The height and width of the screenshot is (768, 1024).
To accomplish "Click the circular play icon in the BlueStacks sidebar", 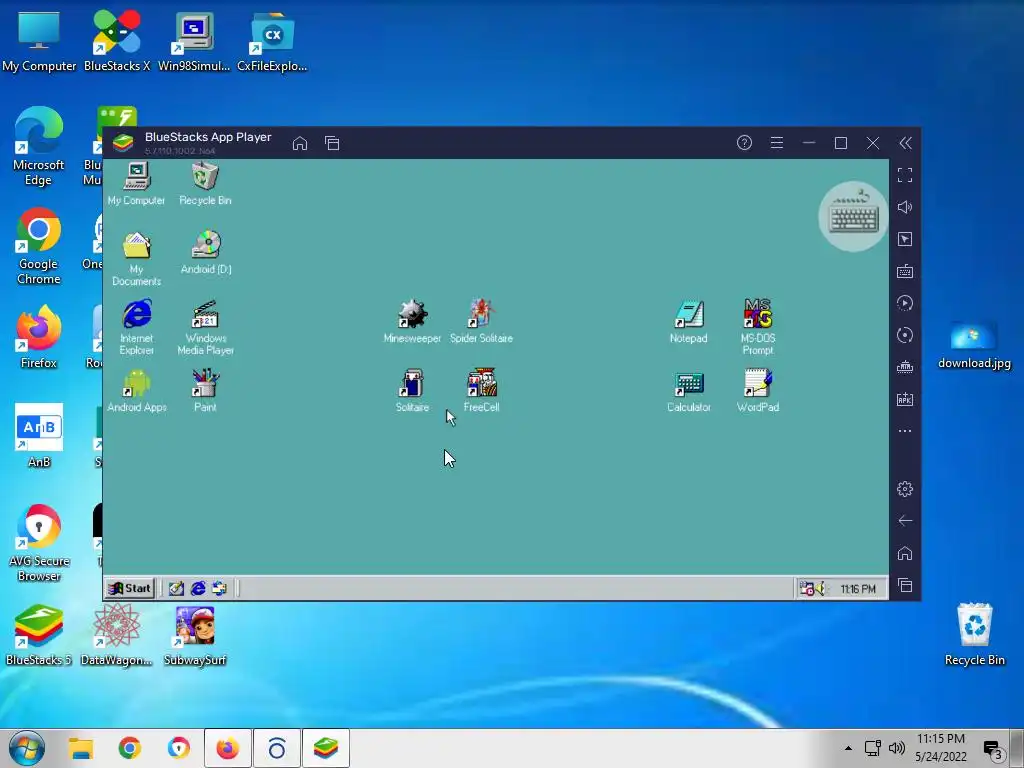I will coord(904,303).
